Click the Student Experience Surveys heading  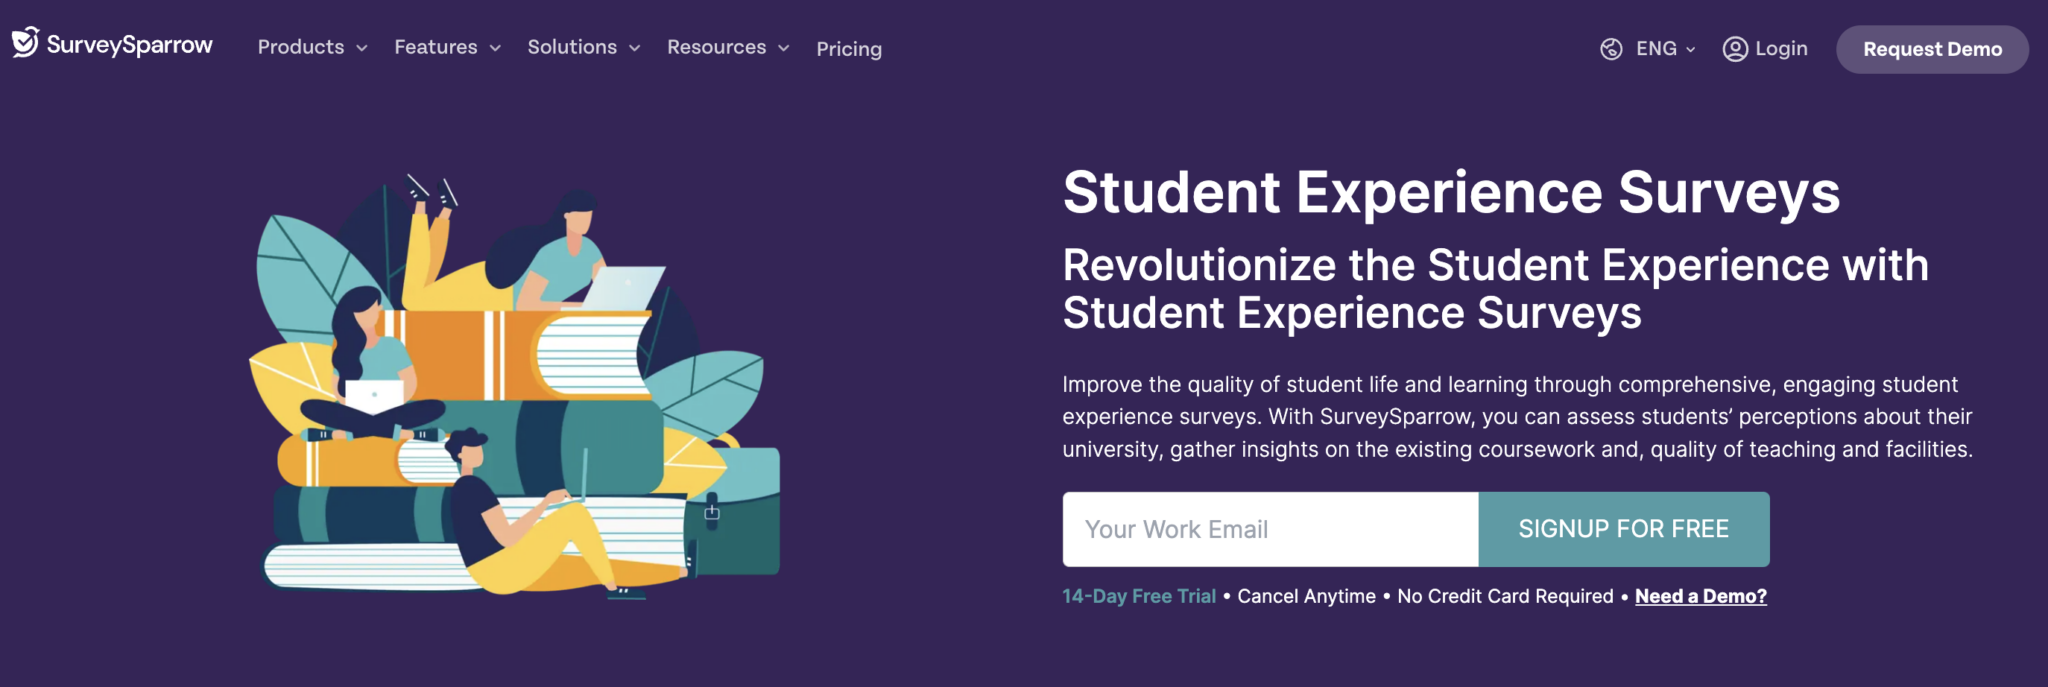(x=1452, y=192)
